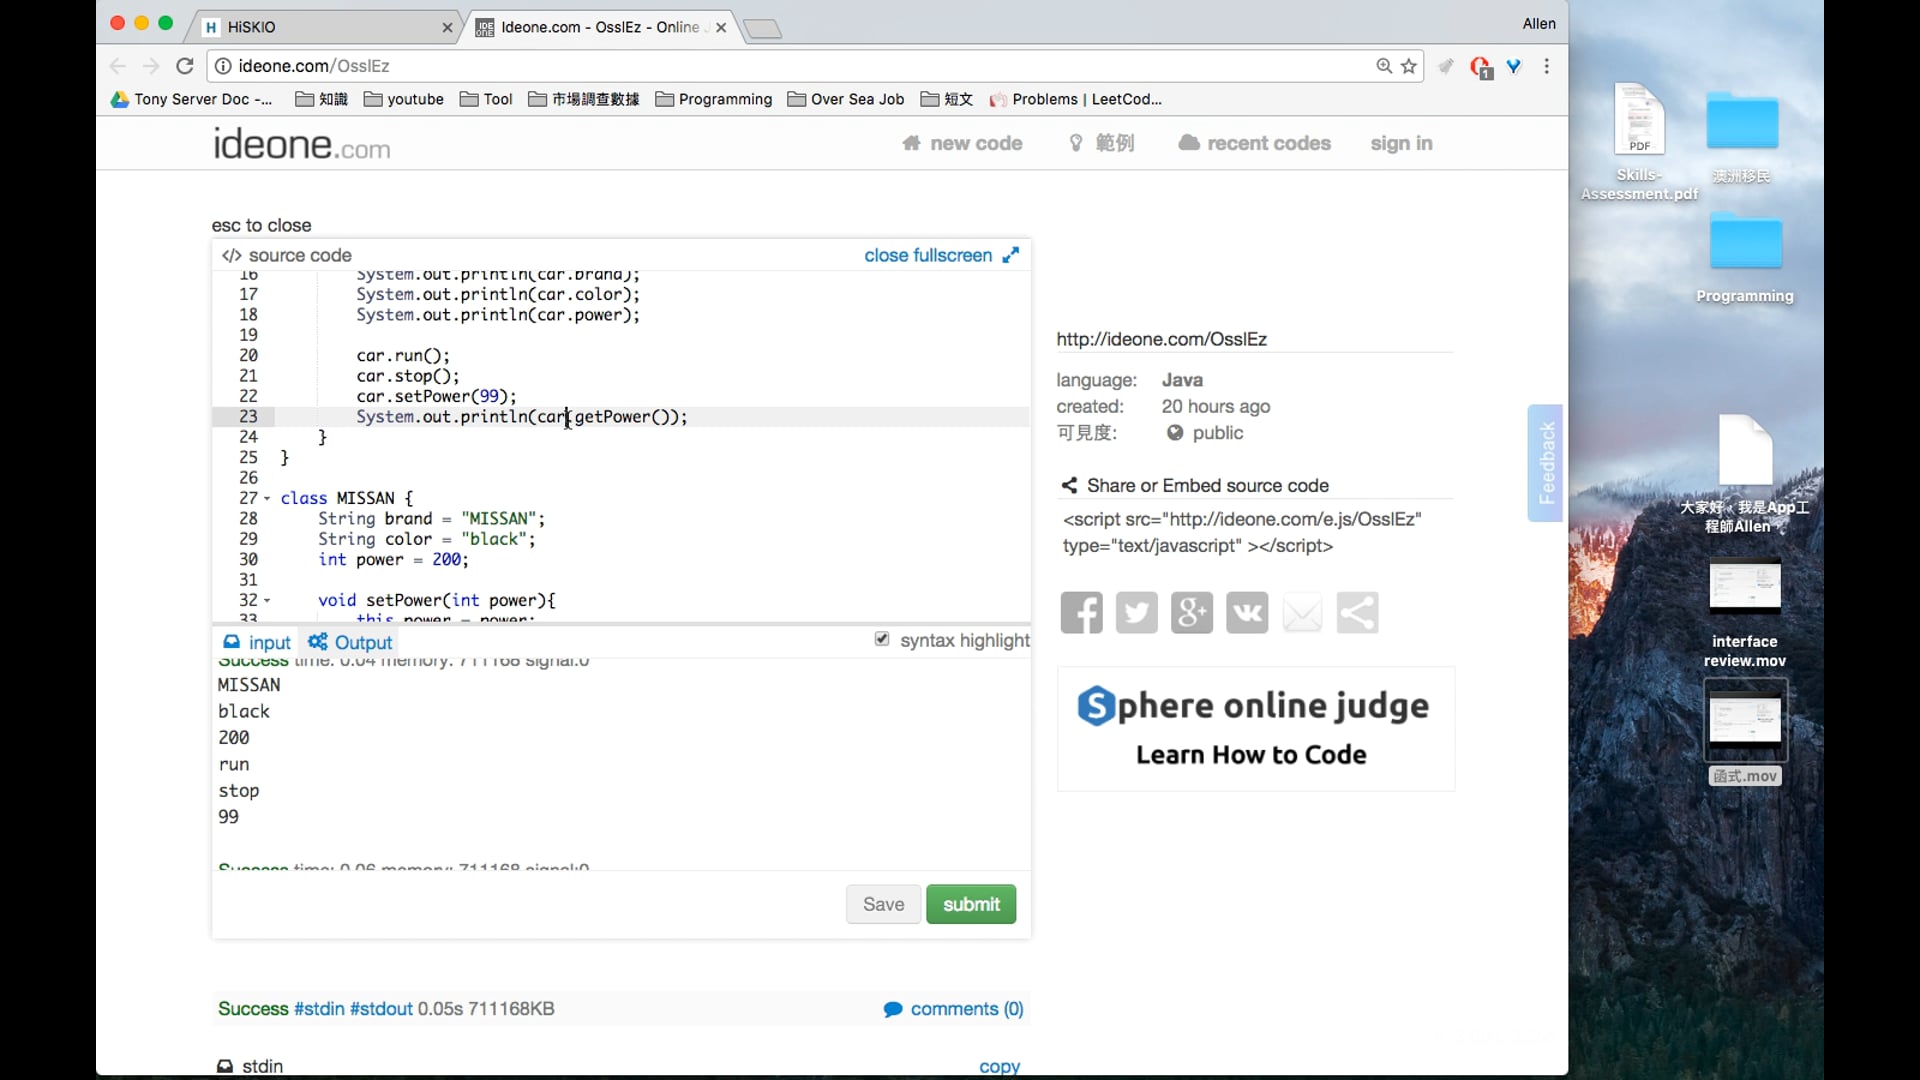Collapse class MISSAN fold arrow
Screen dimensions: 1920x1080
click(x=267, y=498)
